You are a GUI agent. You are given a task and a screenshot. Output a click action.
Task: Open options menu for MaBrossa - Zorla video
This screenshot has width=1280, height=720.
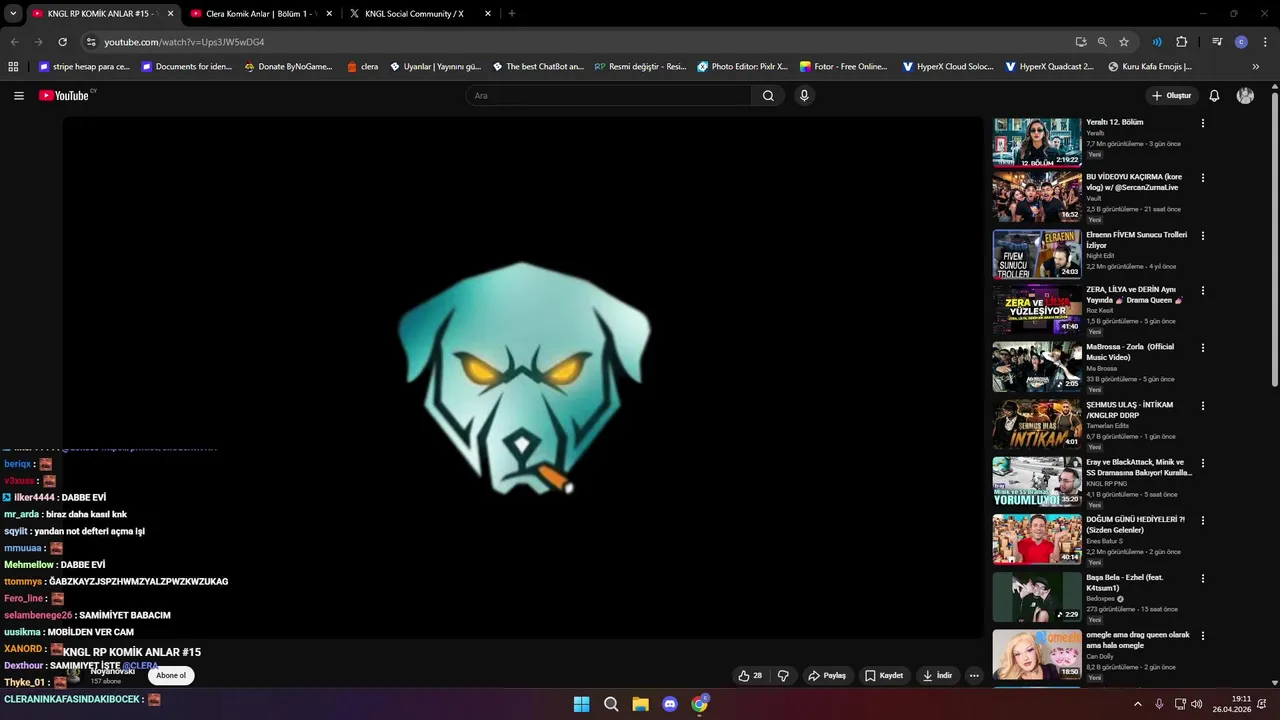1203,348
